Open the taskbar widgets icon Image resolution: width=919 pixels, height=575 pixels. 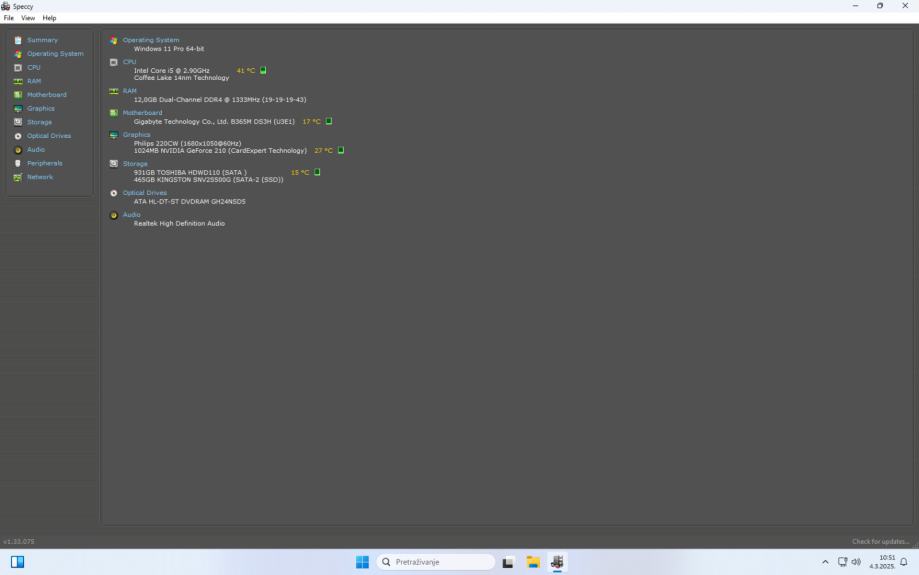[x=18, y=562]
